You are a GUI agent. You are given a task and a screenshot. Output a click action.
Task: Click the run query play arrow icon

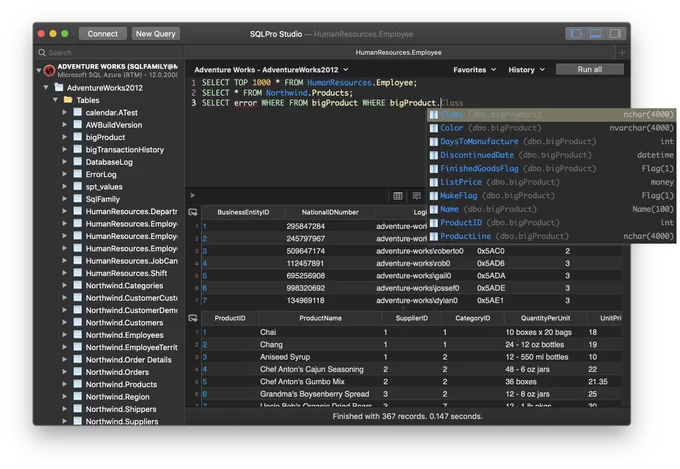[193, 196]
